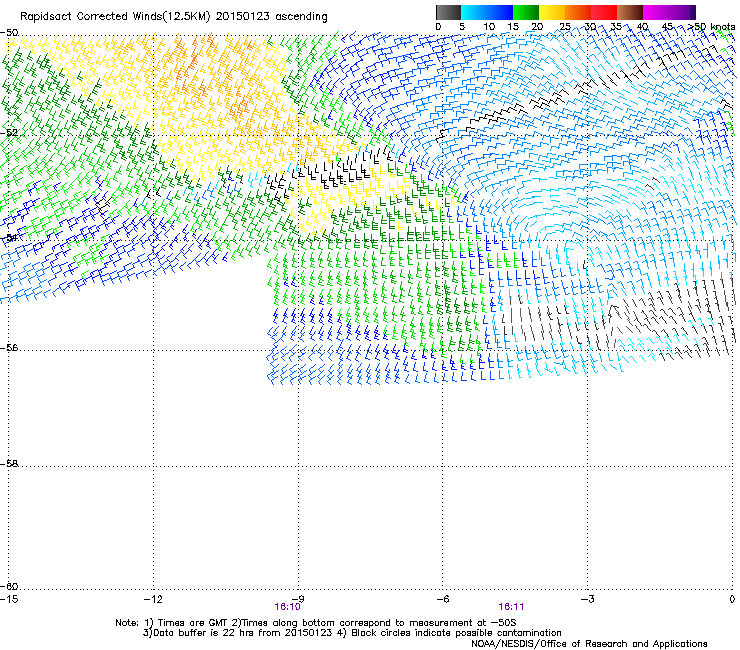Click the legend number 25
The height and width of the screenshot is (650, 740).
pyautogui.click(x=565, y=27)
